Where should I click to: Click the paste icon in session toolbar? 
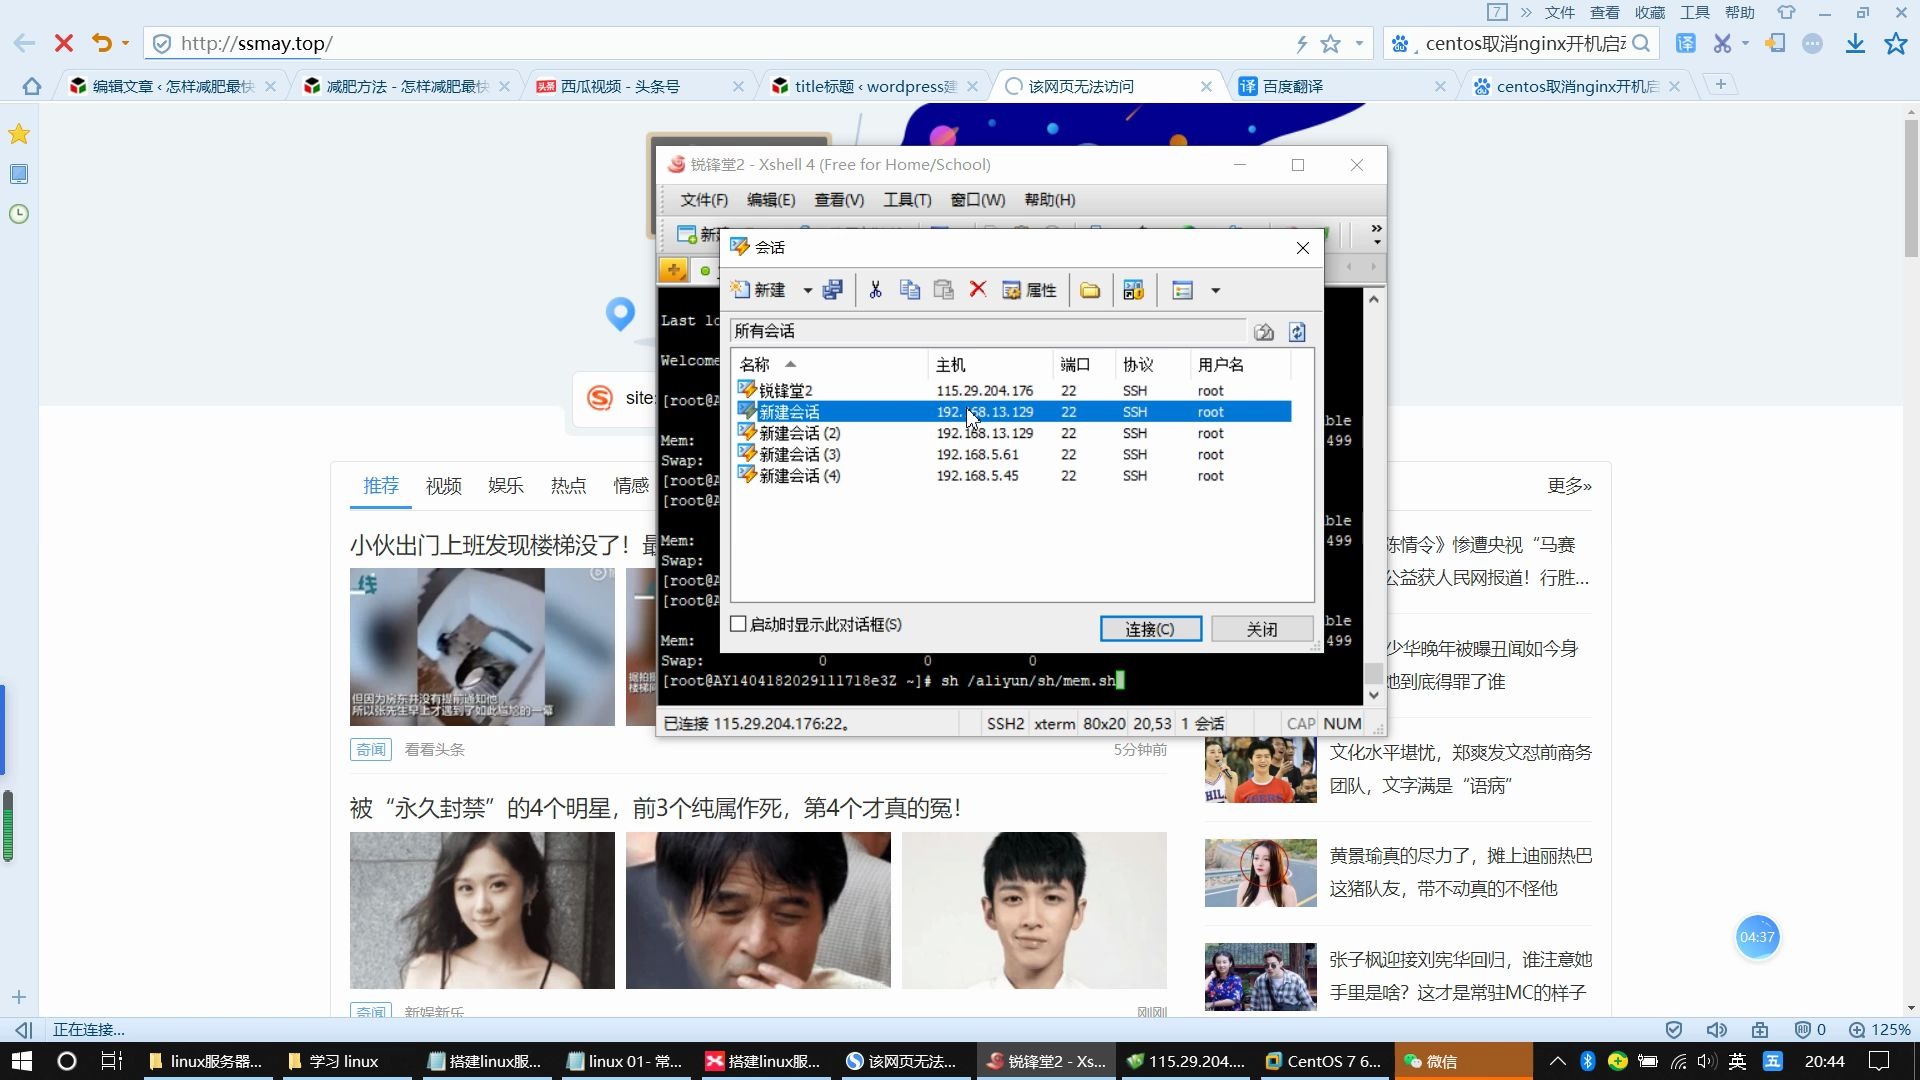point(943,290)
